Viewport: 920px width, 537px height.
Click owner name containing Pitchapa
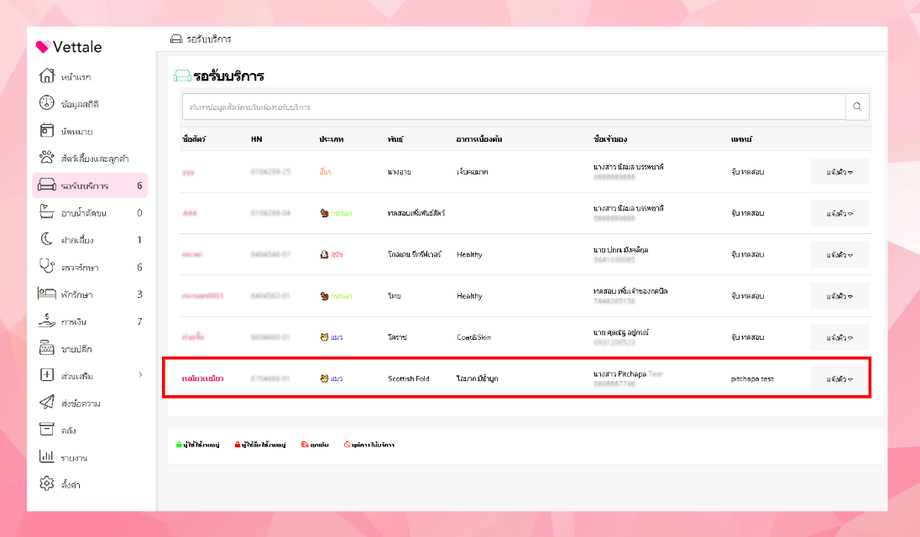tap(628, 374)
